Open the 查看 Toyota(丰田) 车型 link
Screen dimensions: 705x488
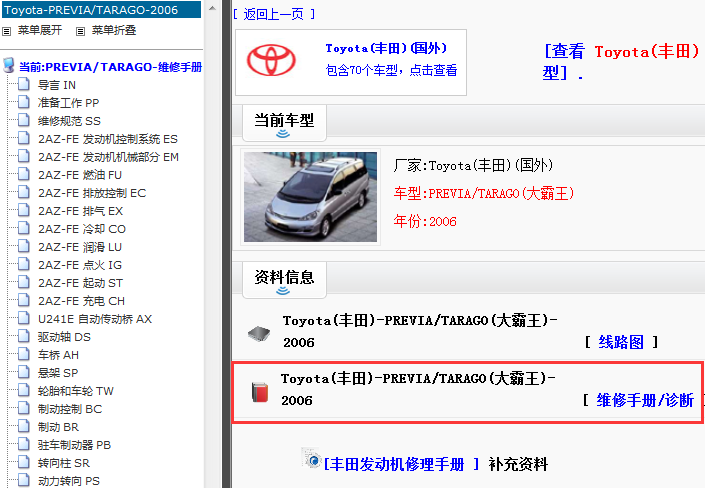click(621, 62)
